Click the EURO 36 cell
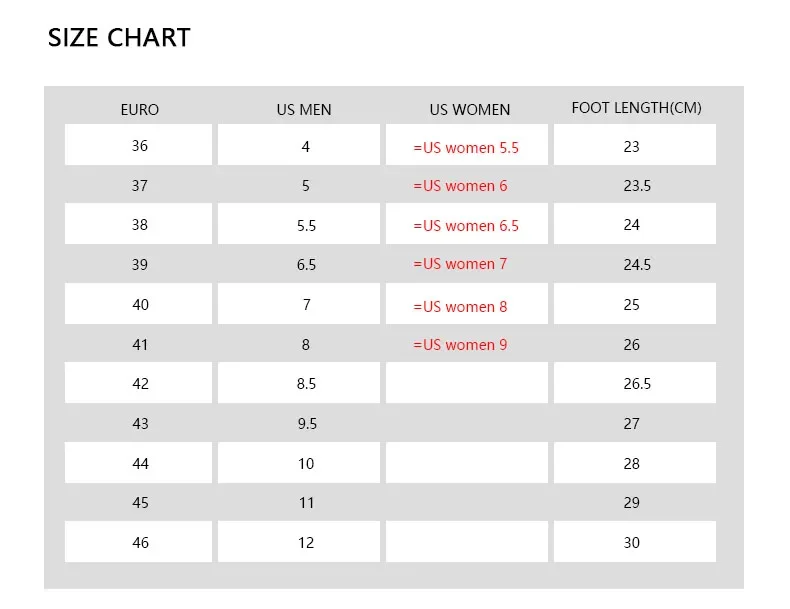 pos(139,145)
